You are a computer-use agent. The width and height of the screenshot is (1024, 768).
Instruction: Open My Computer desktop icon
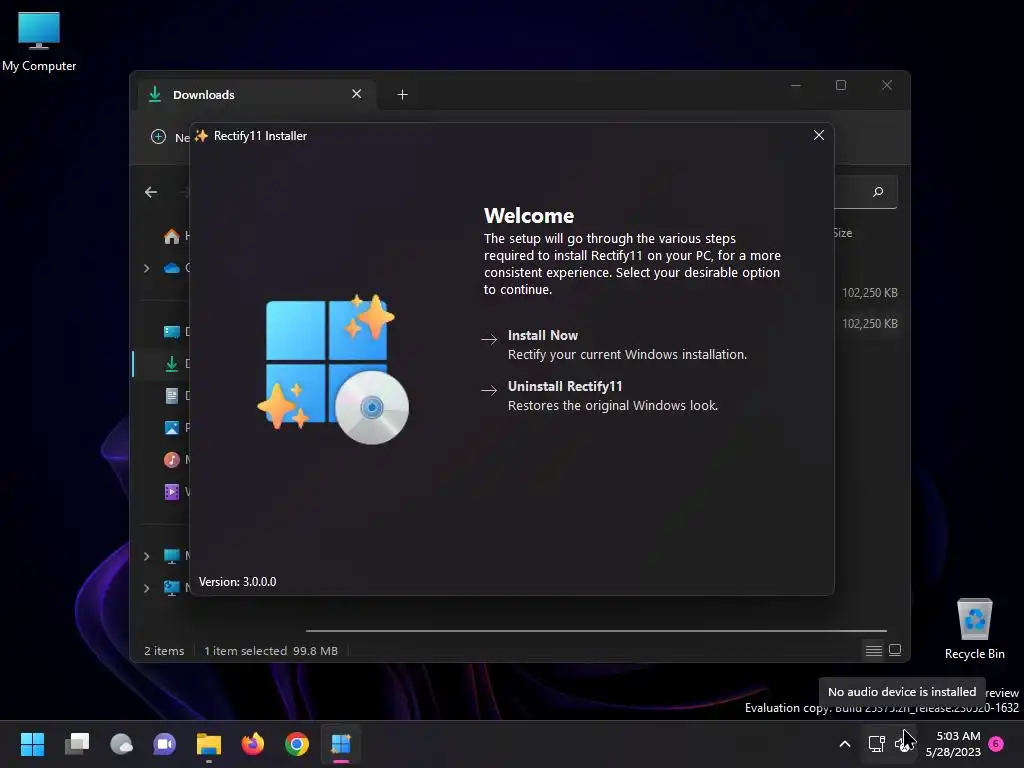(x=39, y=41)
